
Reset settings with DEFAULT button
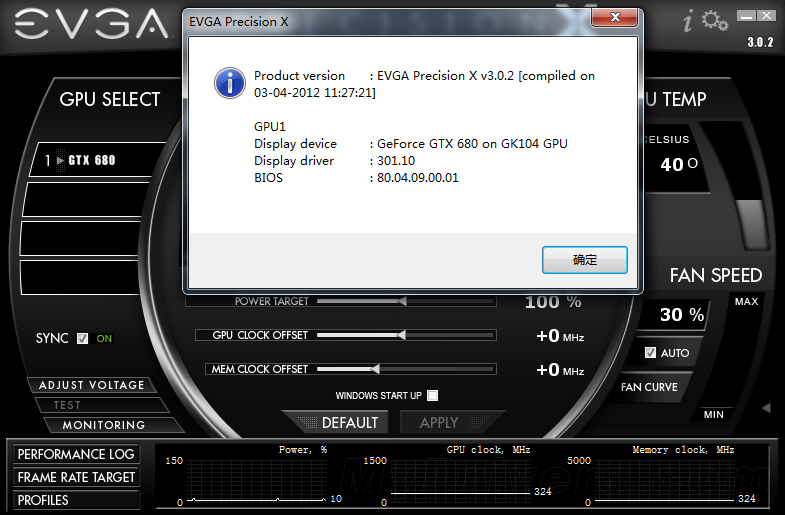pos(338,422)
